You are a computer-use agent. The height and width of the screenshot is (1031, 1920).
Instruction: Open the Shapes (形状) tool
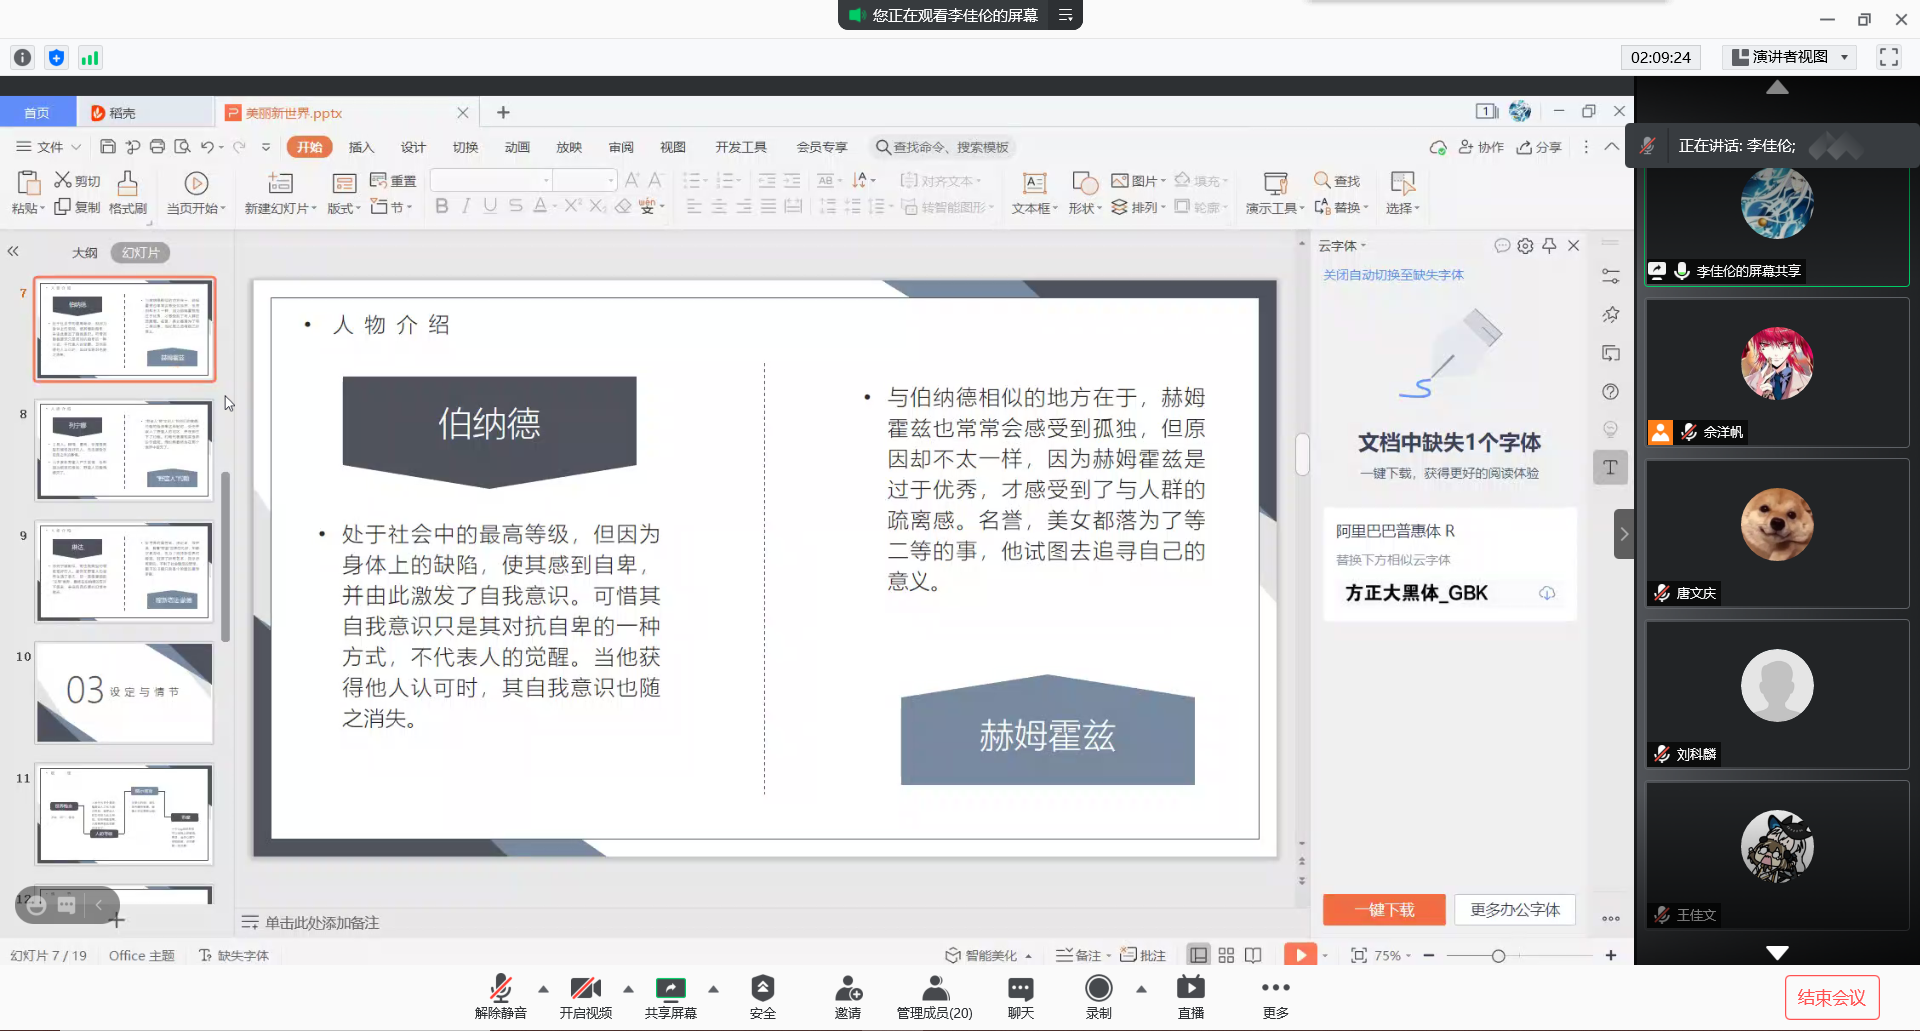[x=1084, y=183]
